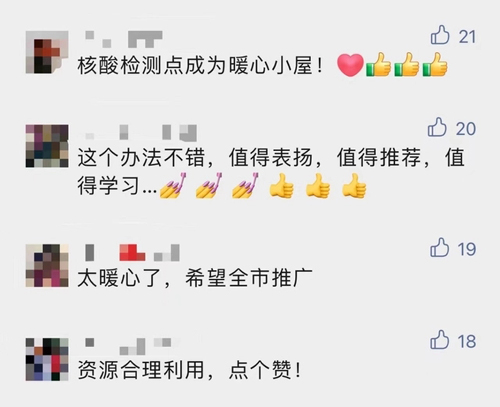500x407 pixels.
Task: Tap the red heart emoji in first comment
Action: [350, 65]
